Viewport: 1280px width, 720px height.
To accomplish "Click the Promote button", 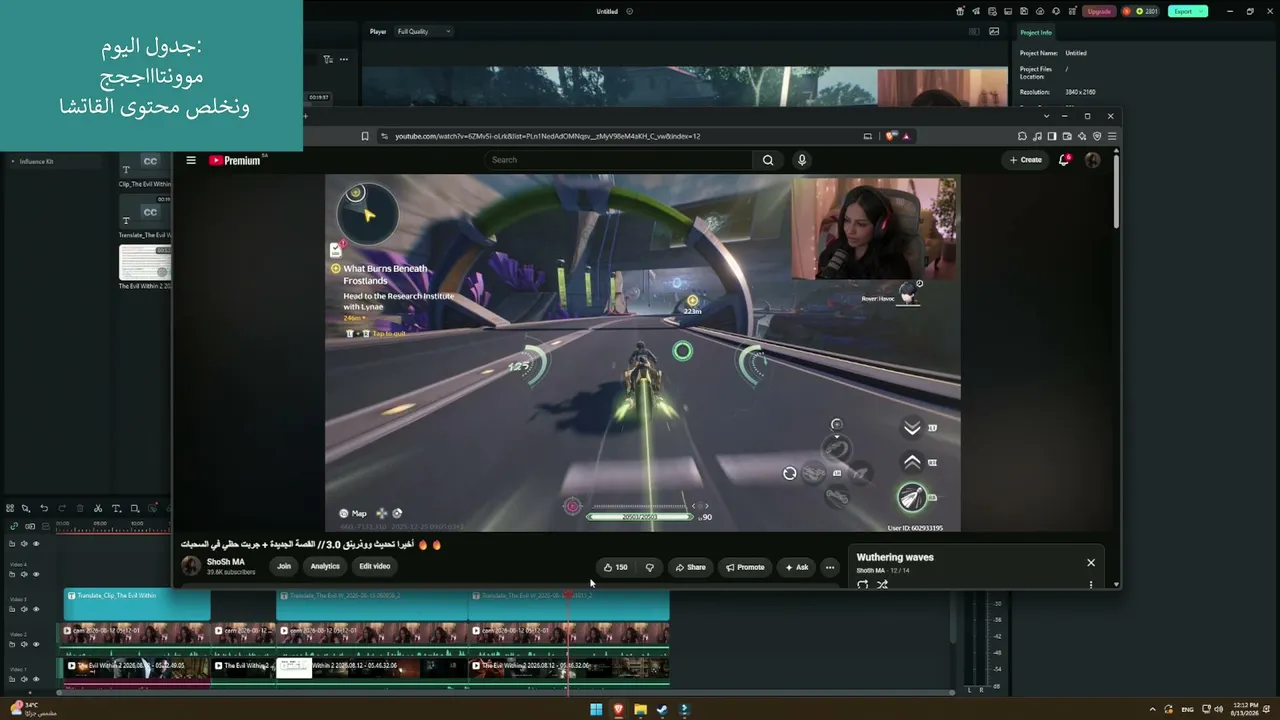I will (x=745, y=567).
